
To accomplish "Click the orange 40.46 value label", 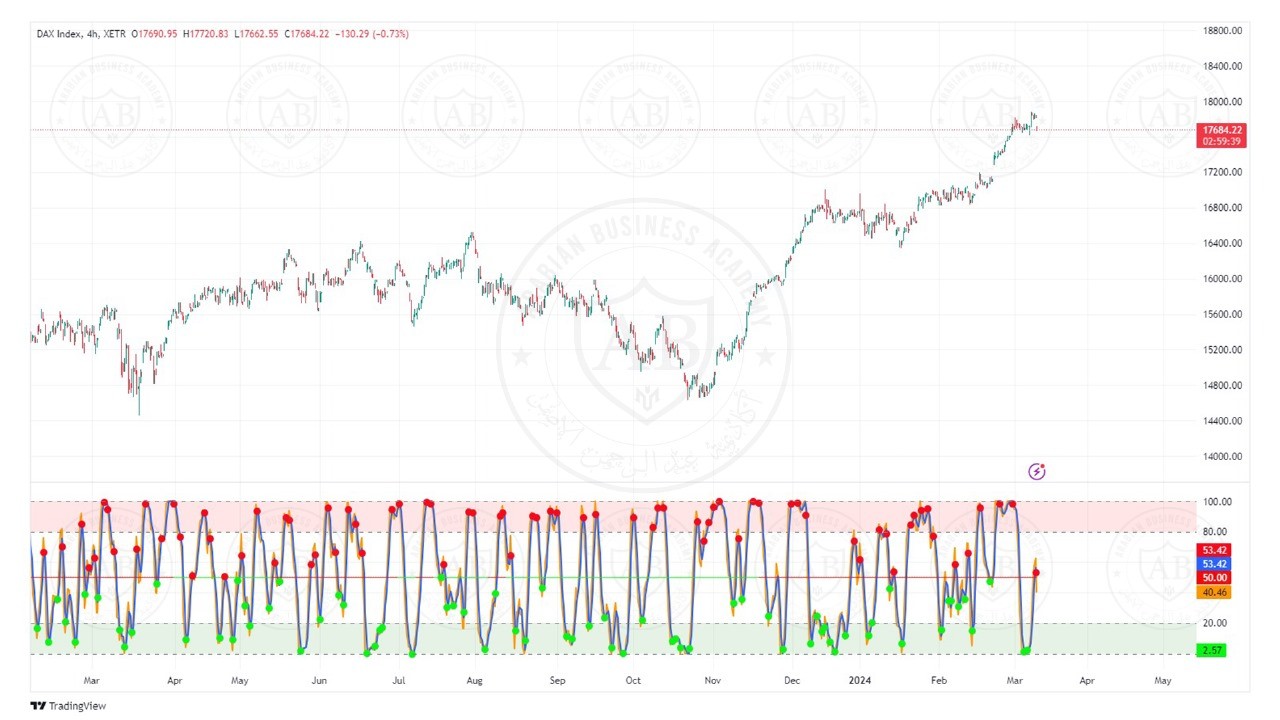I will coord(1215,592).
